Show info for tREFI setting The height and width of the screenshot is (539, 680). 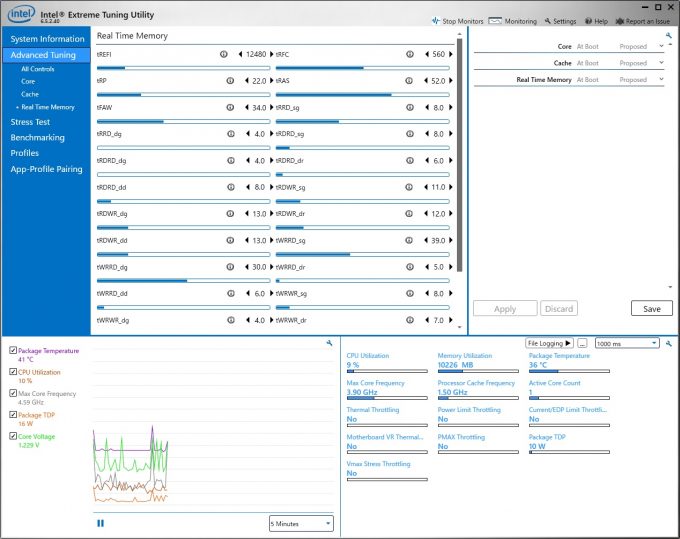(x=224, y=54)
